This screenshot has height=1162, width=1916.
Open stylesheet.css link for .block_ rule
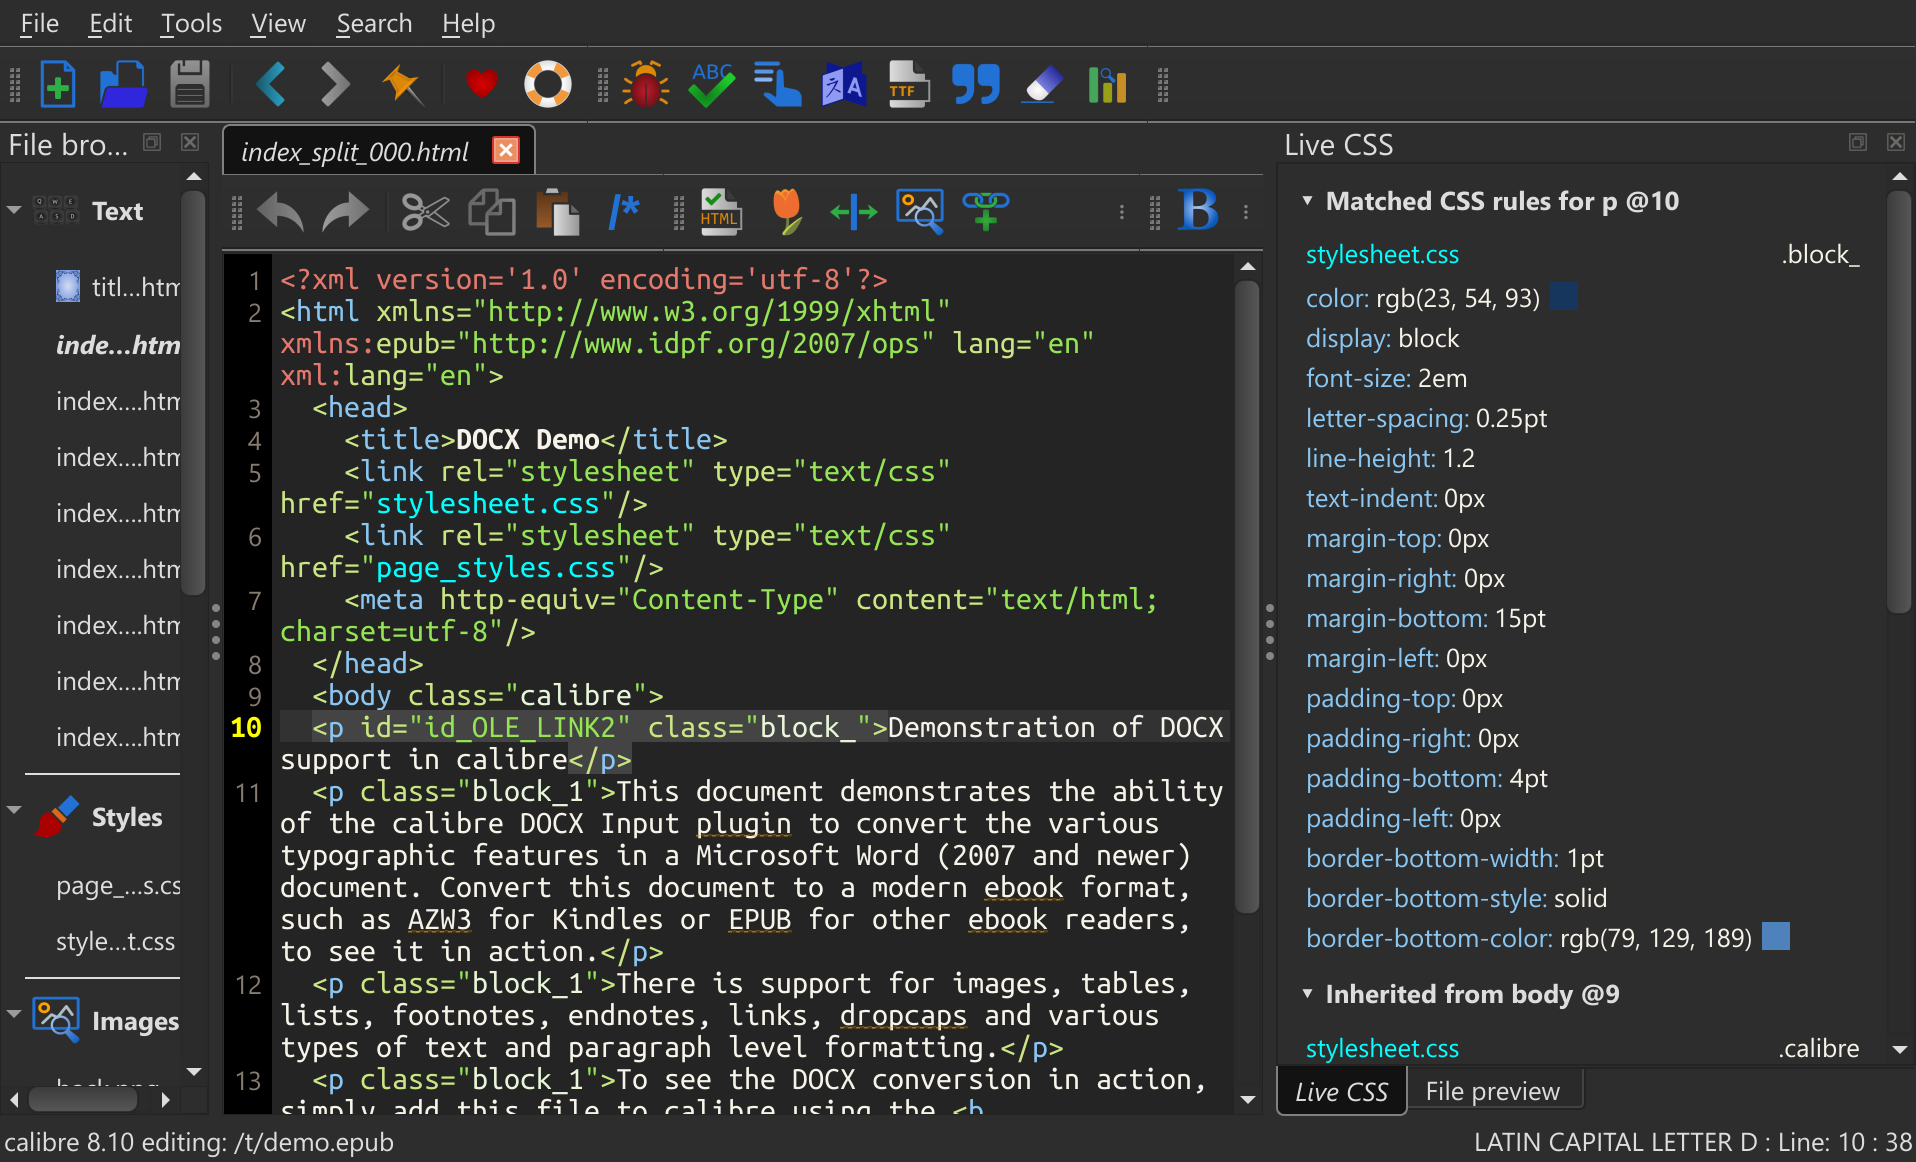[x=1382, y=255]
